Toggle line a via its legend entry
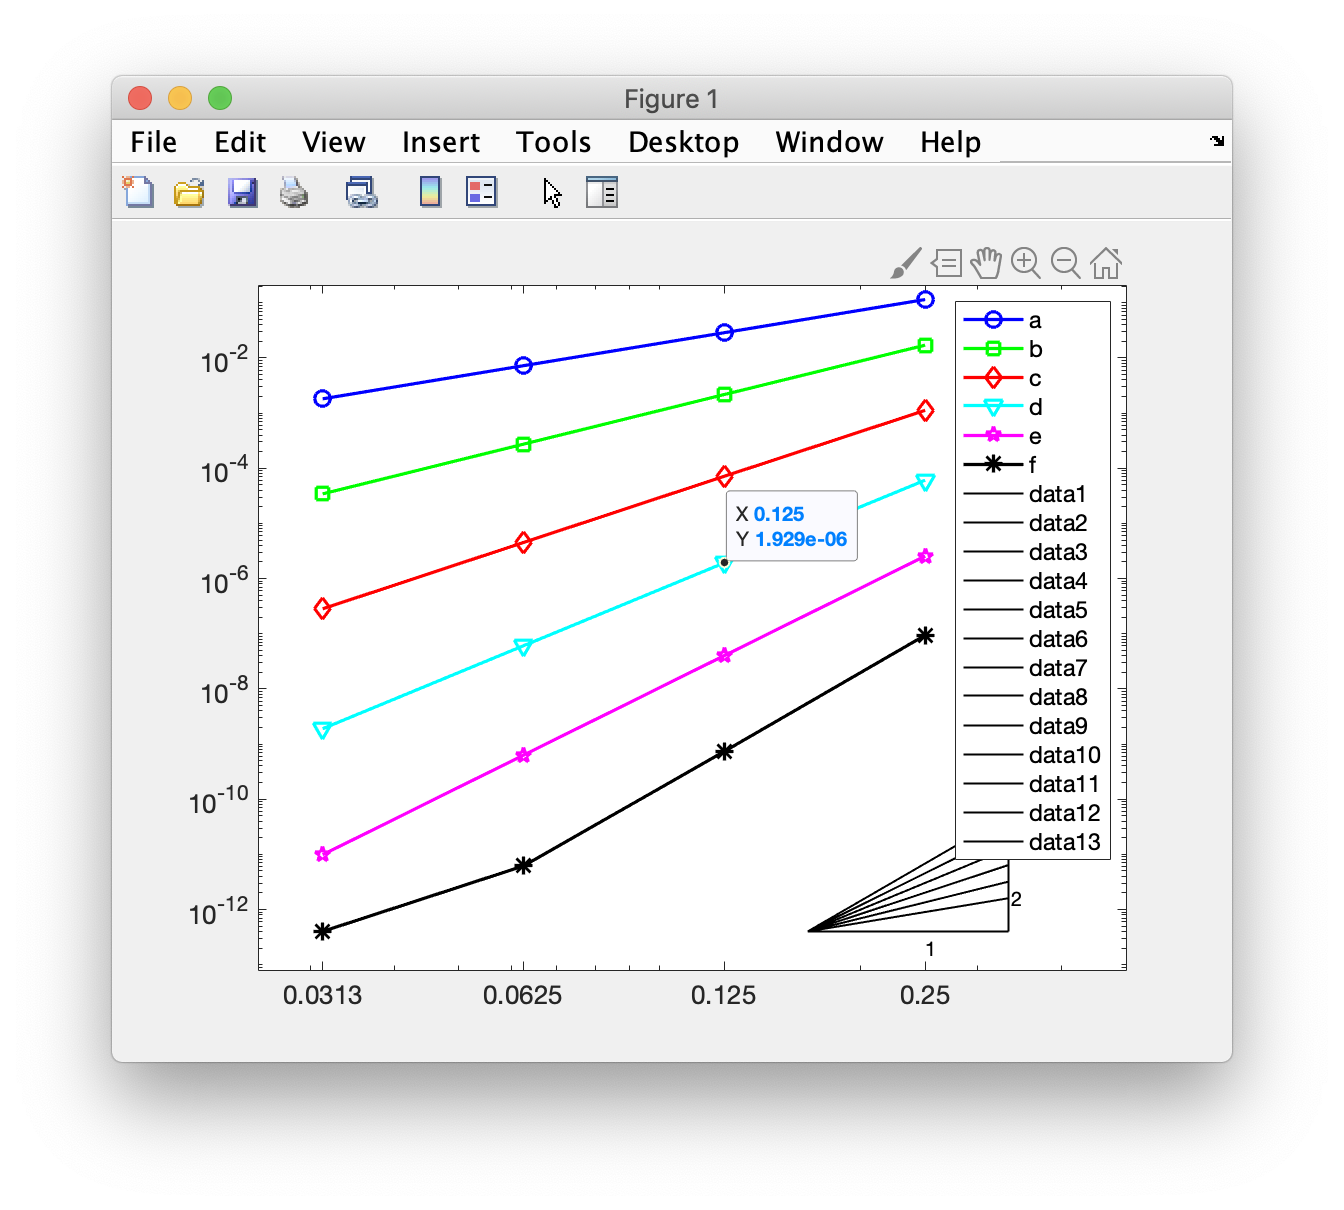The width and height of the screenshot is (1344, 1210). pyautogui.click(x=1035, y=320)
